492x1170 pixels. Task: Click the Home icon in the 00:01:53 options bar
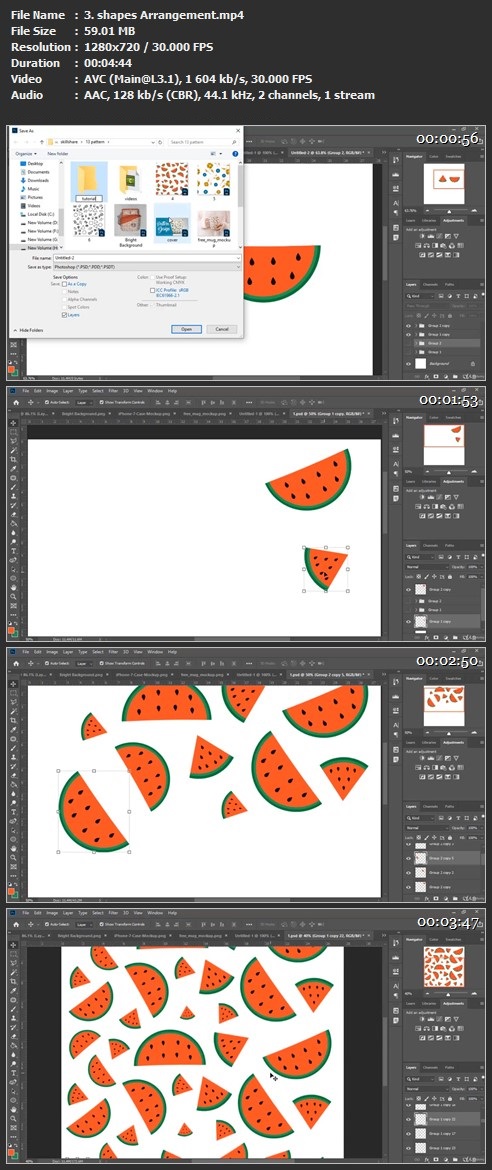(16, 401)
